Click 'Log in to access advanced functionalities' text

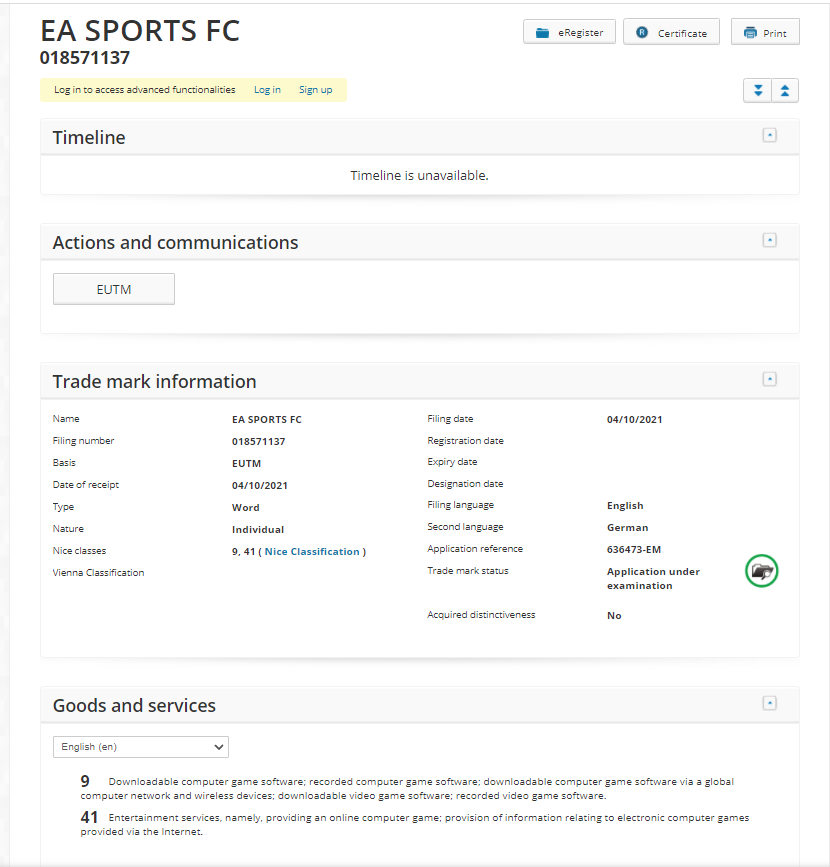pos(144,90)
